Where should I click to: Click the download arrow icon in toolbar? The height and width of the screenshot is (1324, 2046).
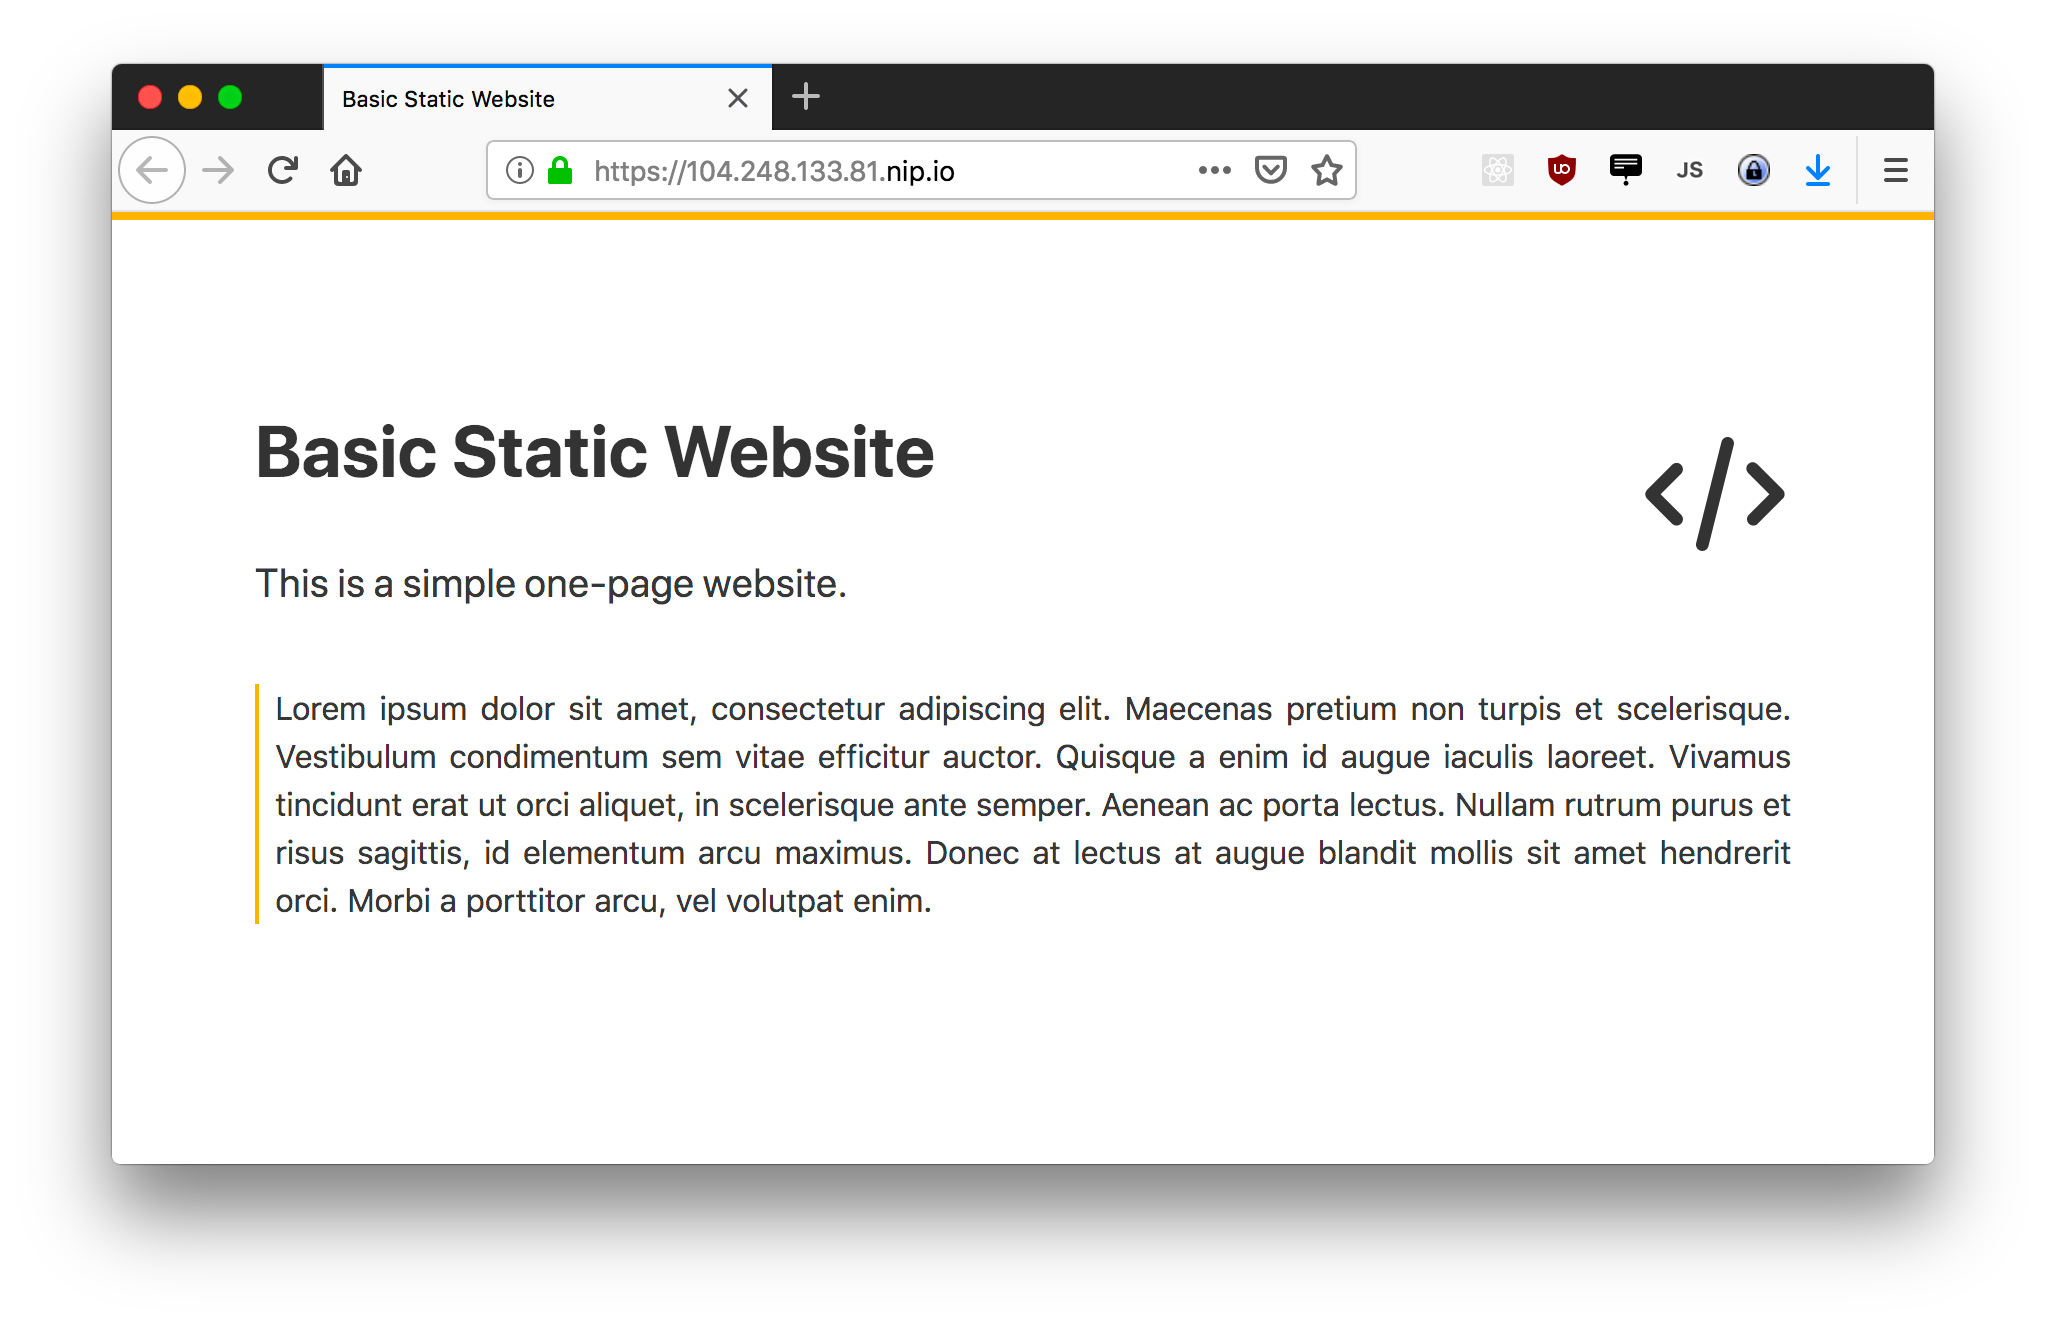(1821, 167)
